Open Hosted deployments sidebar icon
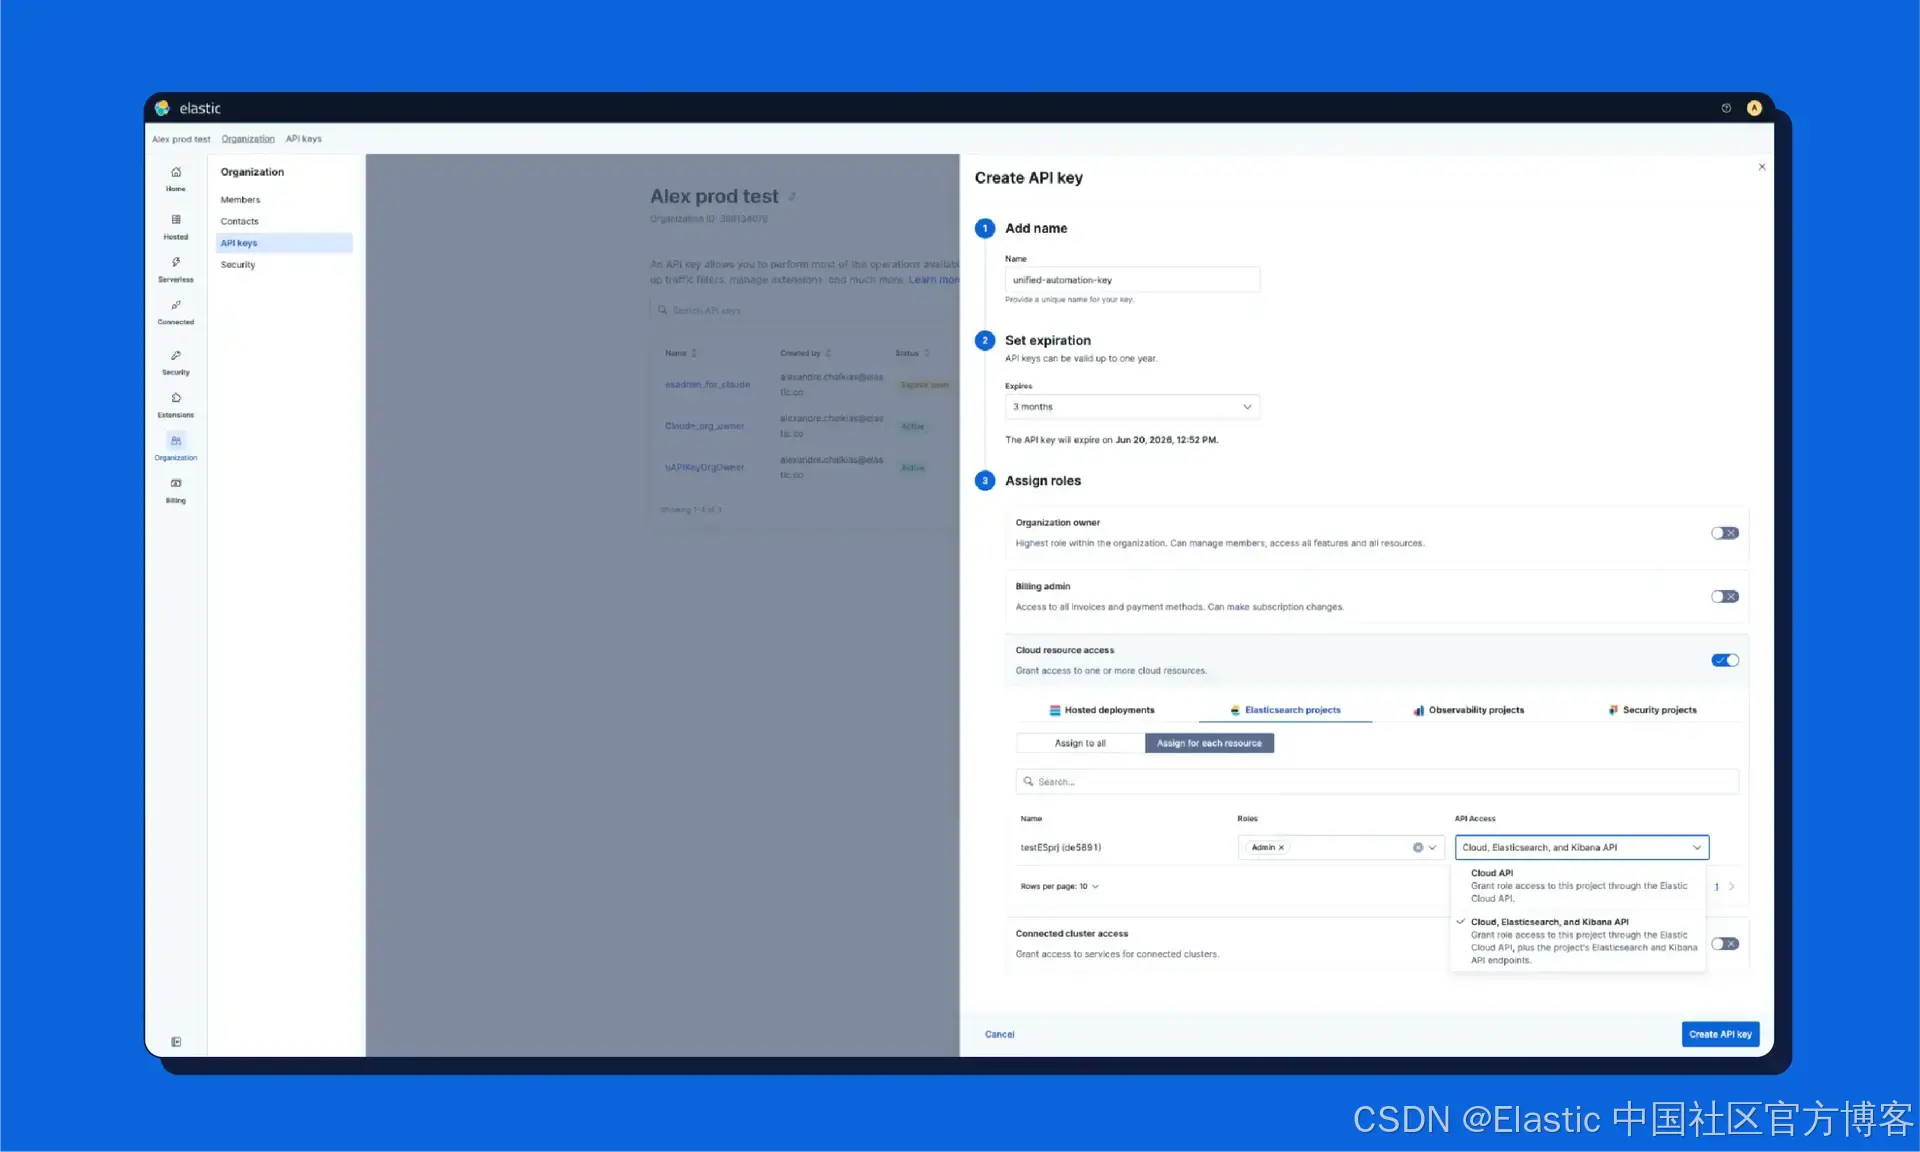 click(x=176, y=226)
